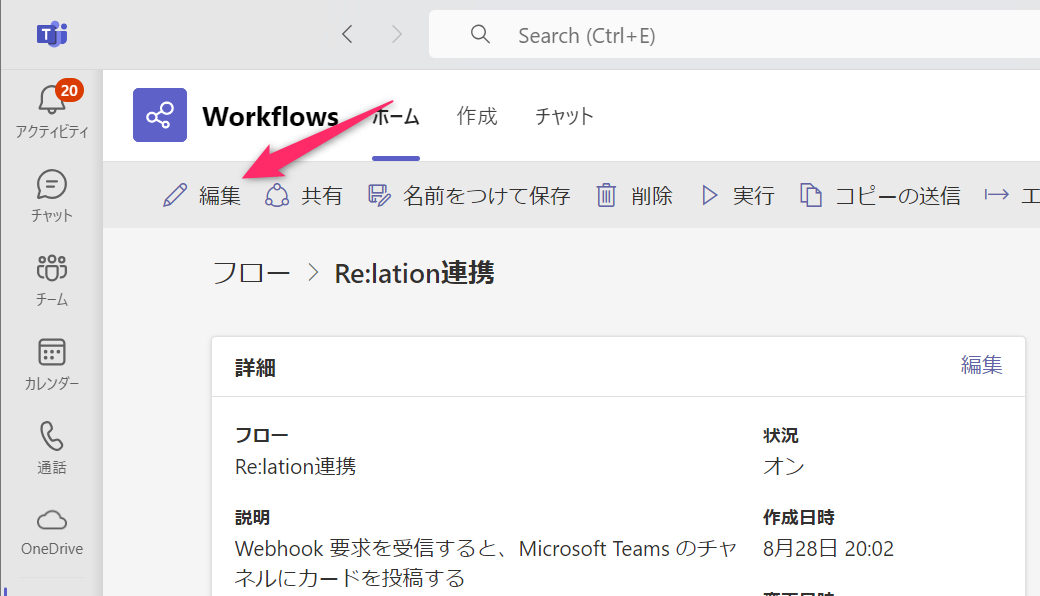Select the Workflows app title

click(271, 117)
